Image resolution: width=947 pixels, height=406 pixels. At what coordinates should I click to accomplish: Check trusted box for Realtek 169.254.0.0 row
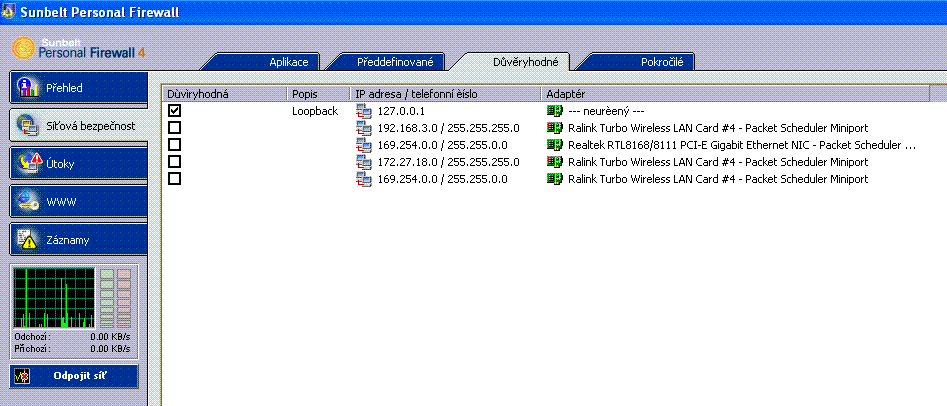174,144
